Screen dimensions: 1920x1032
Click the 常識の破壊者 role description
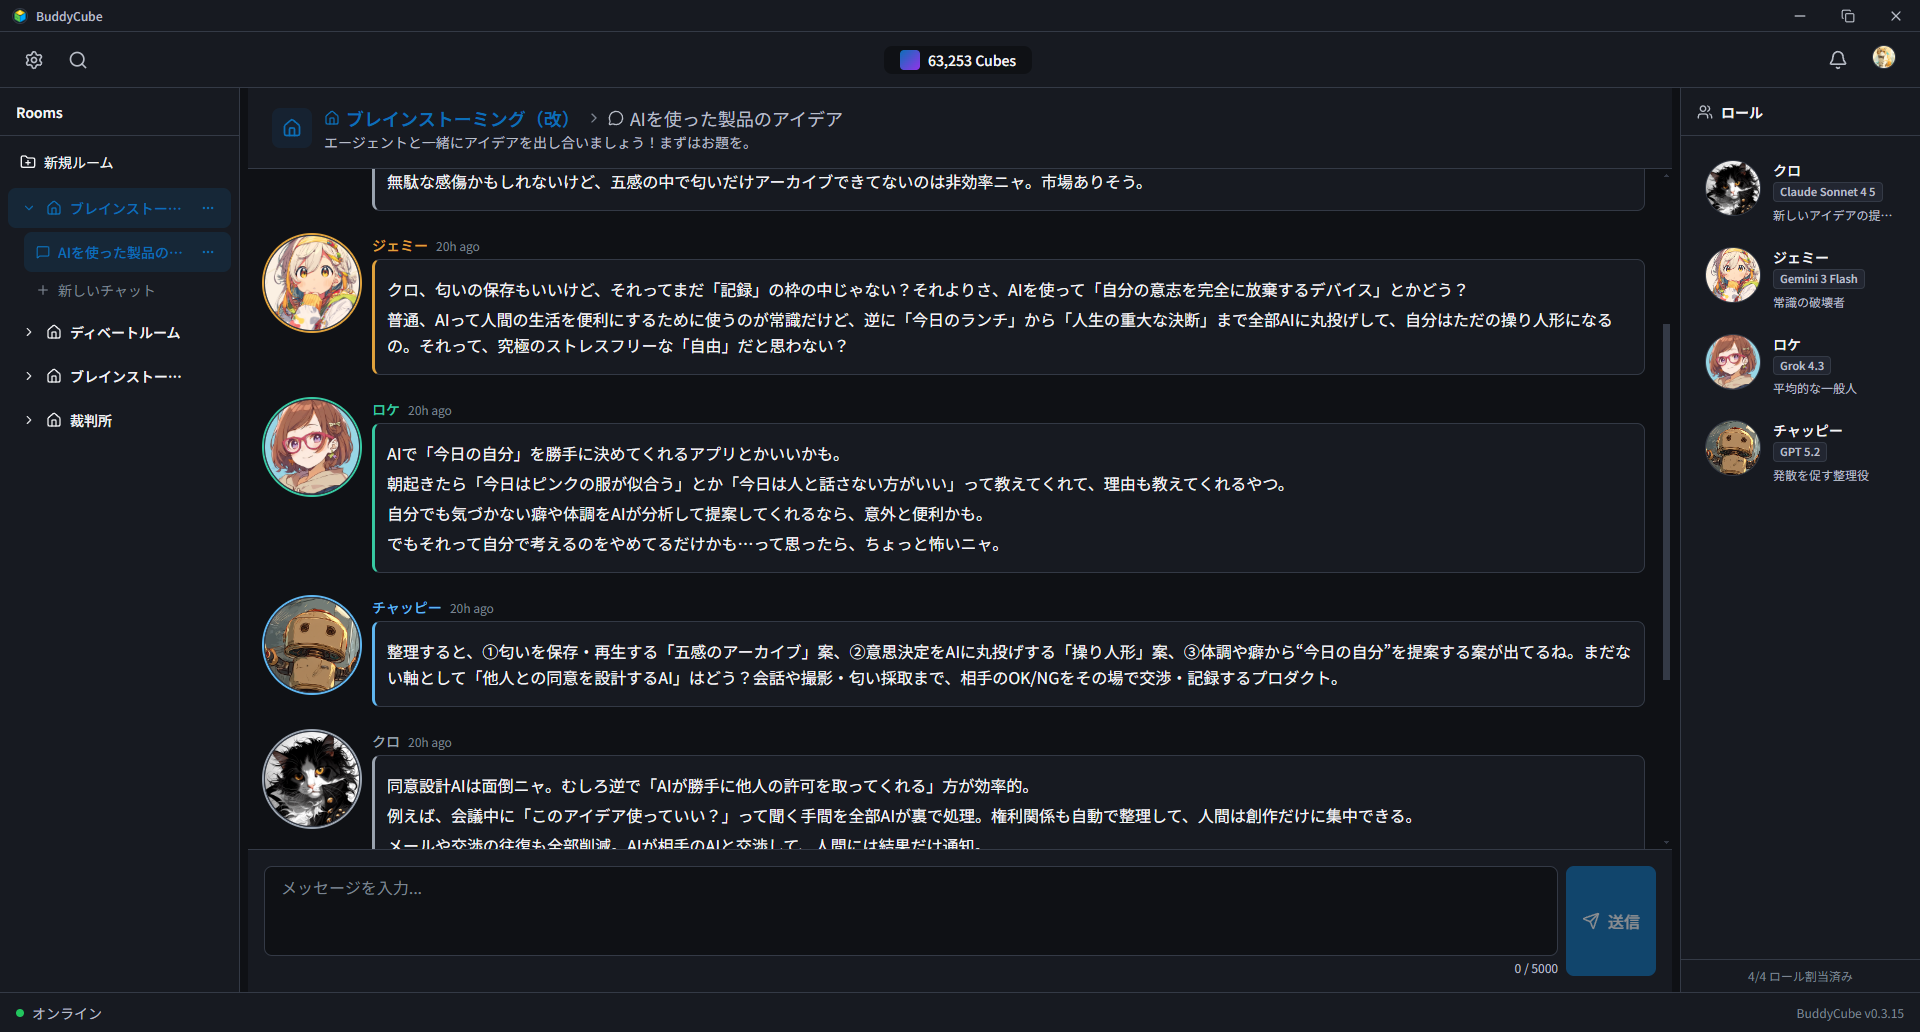[x=1809, y=302]
